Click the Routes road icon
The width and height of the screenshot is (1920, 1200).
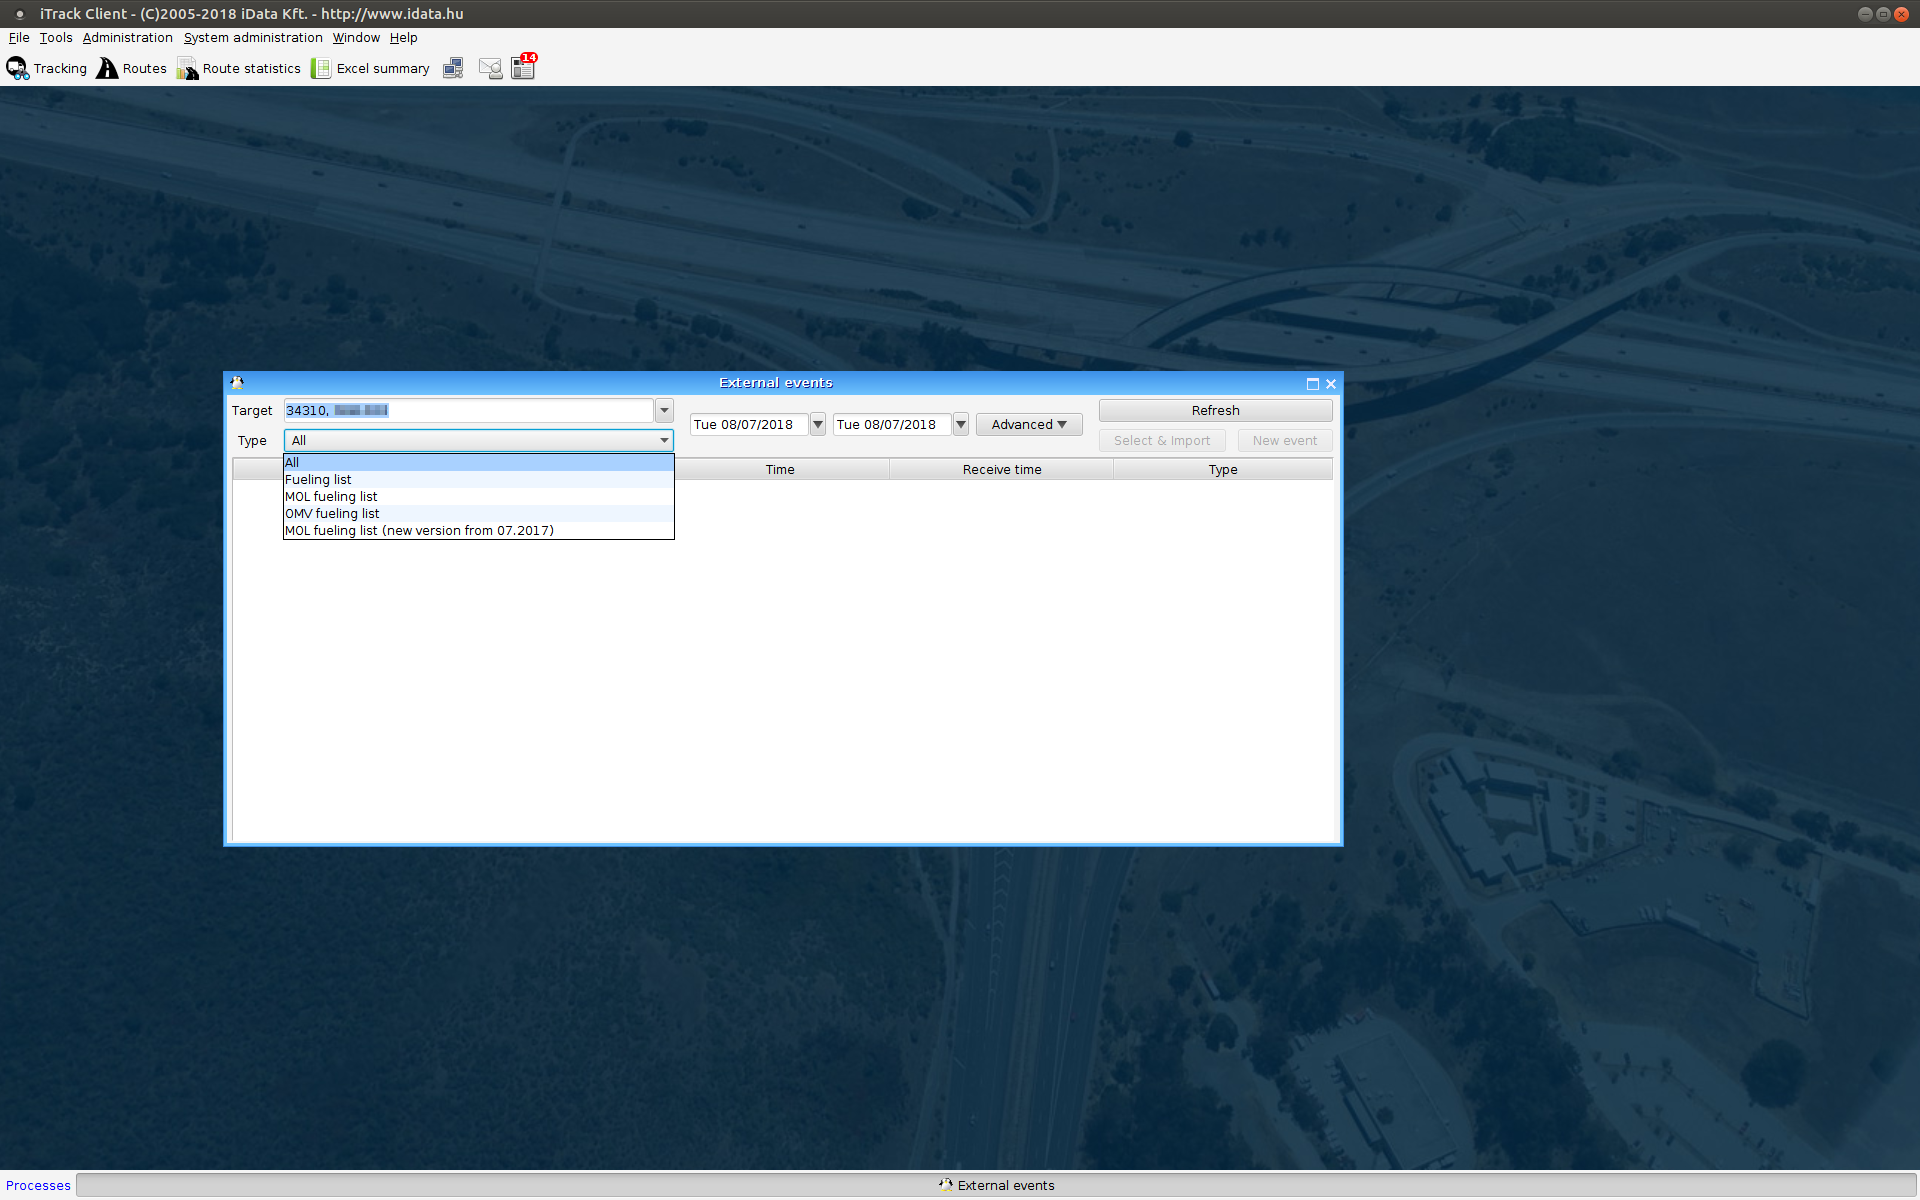107,68
